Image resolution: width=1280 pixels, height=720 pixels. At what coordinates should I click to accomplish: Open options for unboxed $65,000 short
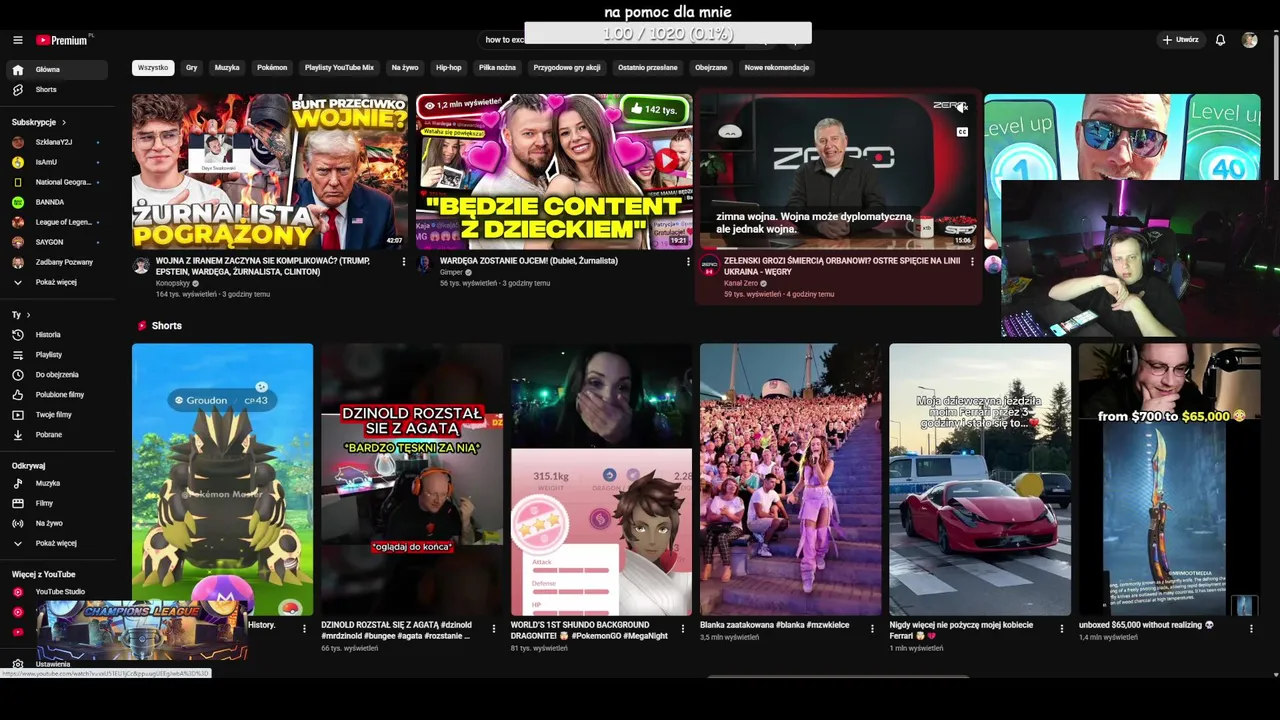pos(1251,629)
